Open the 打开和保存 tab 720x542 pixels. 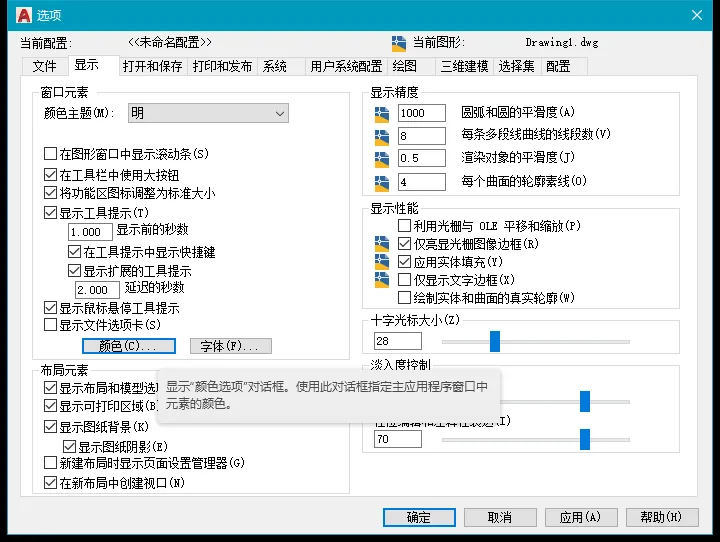[x=152, y=66]
